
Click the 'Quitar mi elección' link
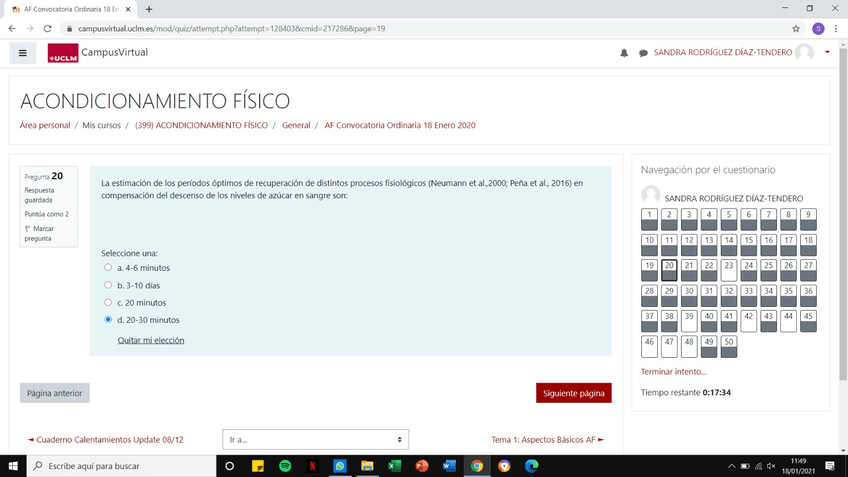[151, 340]
